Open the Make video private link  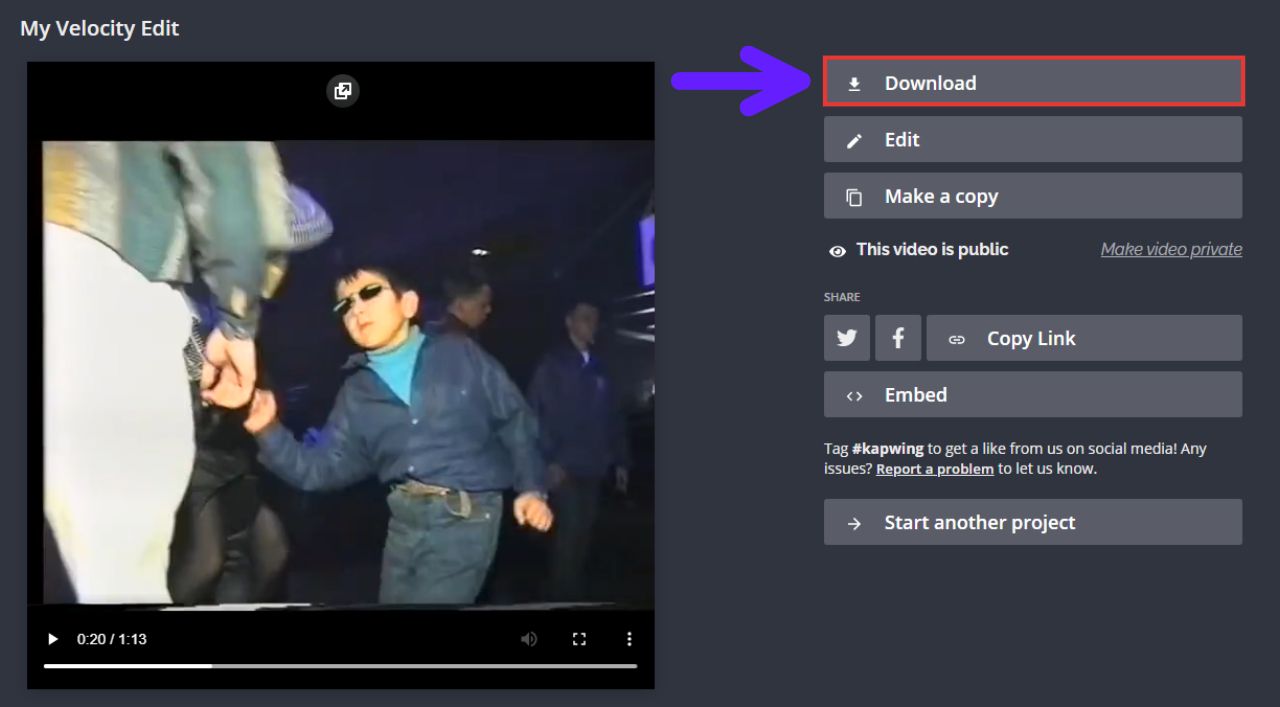[x=1171, y=249]
